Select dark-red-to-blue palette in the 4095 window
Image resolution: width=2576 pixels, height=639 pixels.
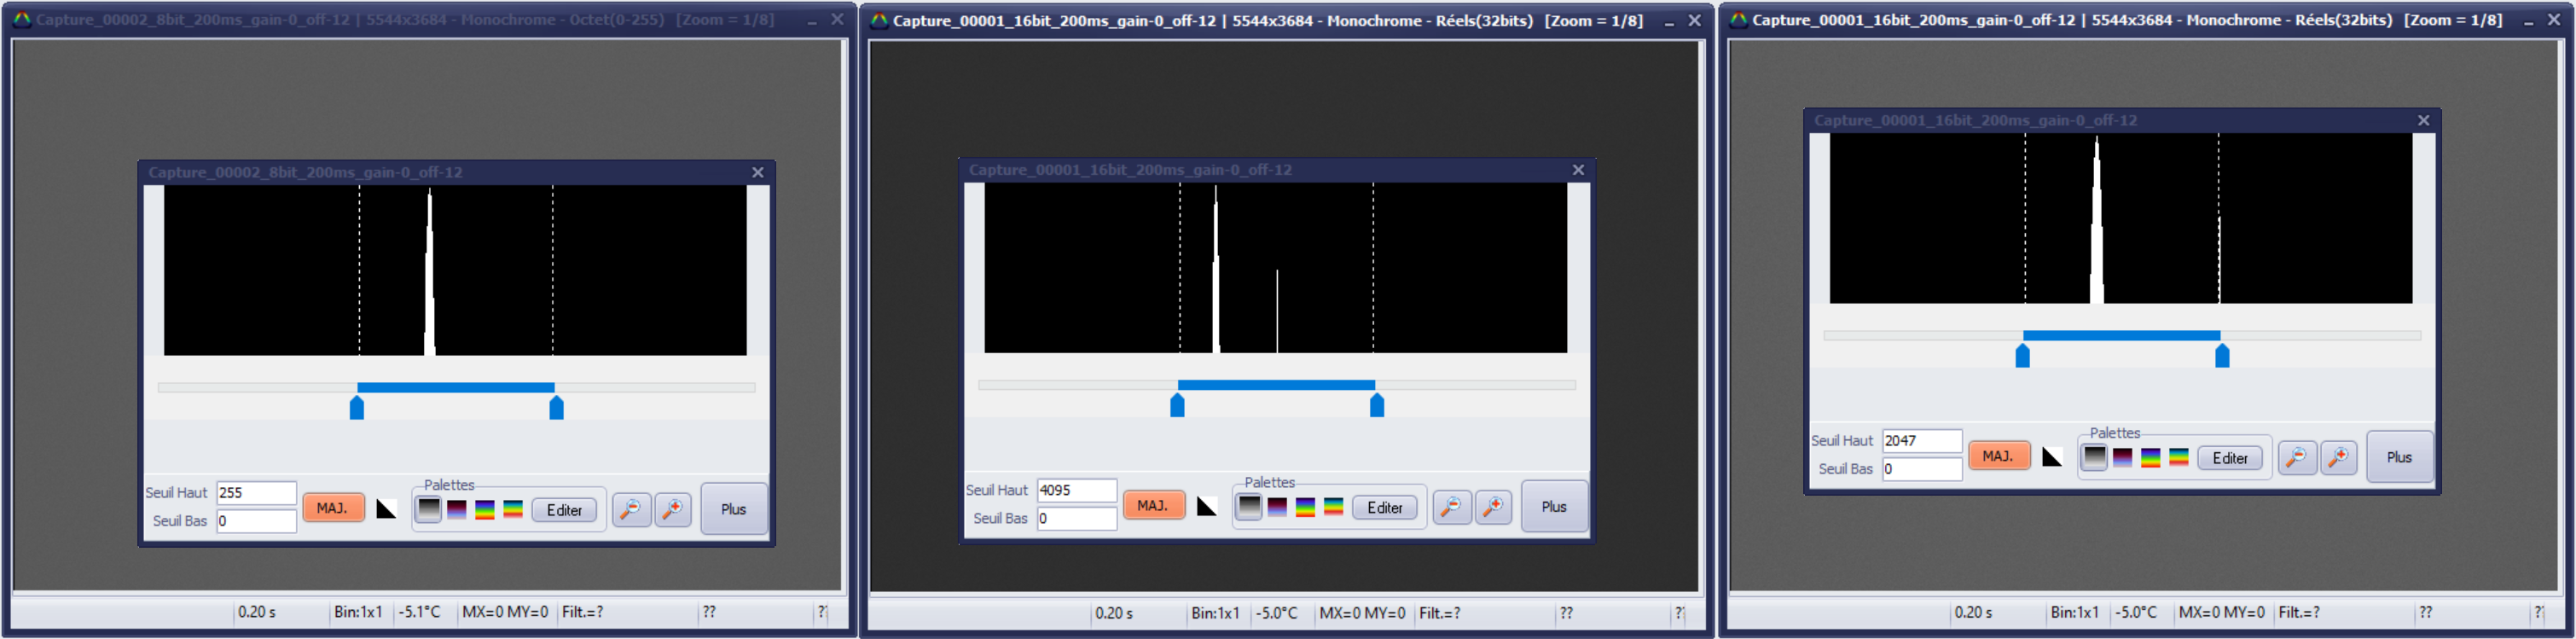pyautogui.click(x=1277, y=508)
